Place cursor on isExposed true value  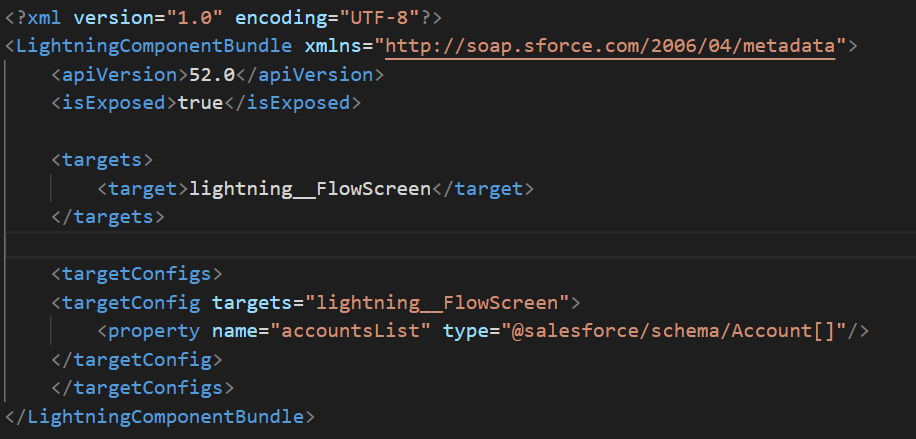click(200, 103)
